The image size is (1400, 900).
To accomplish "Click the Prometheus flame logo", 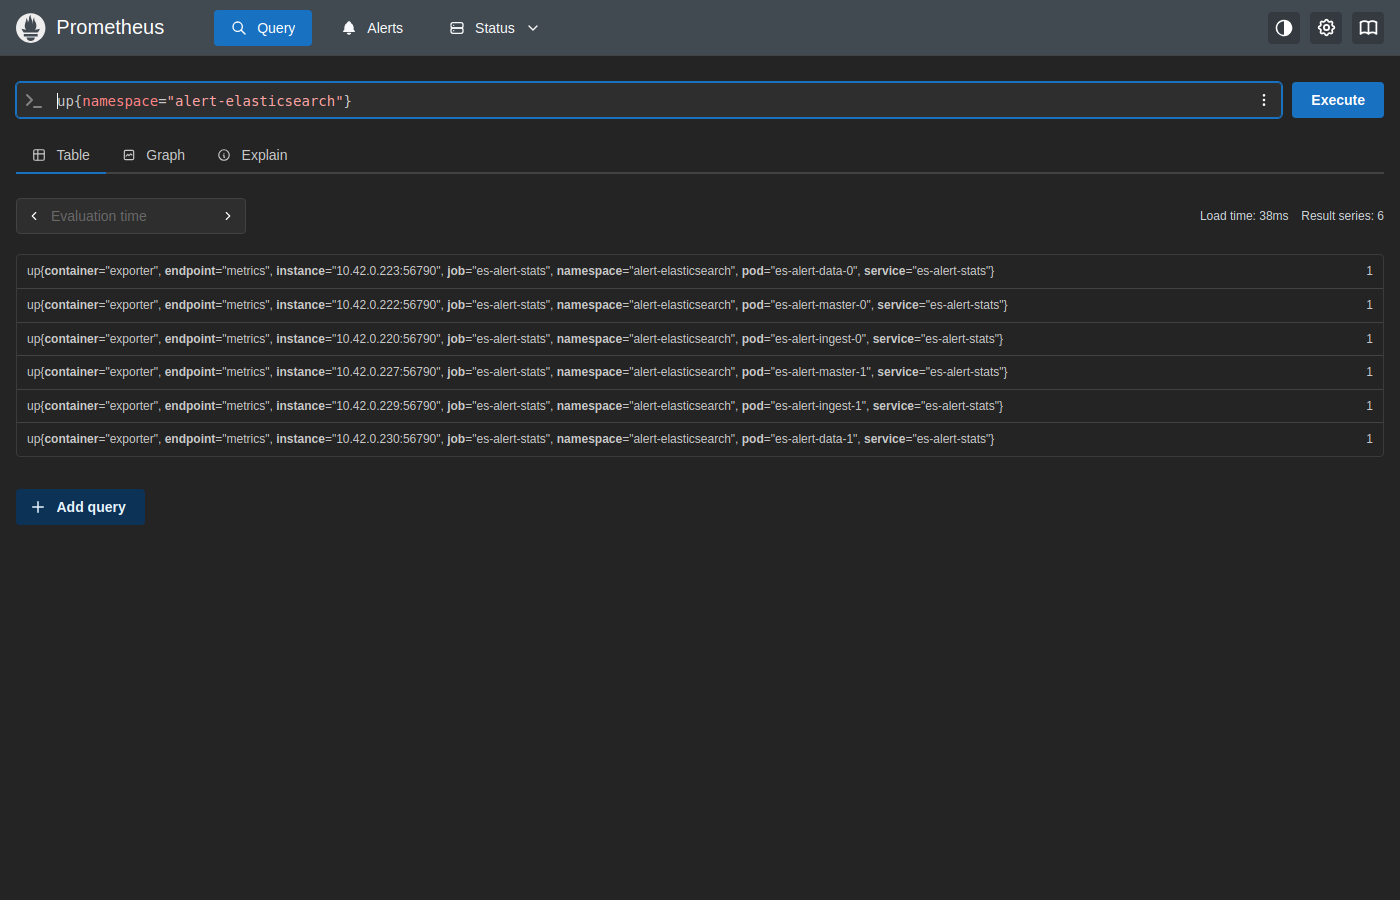I will 31,28.
